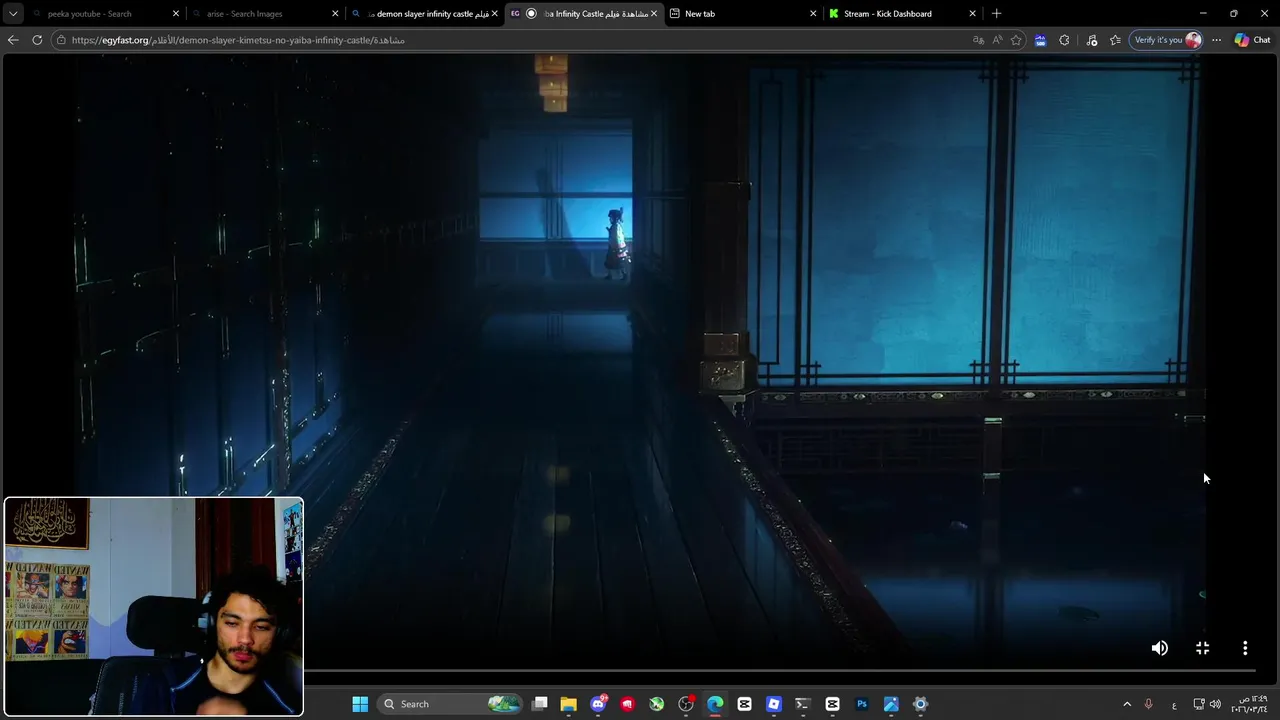
Task: Switch to Microsoft Edge on the taskbar
Action: [x=715, y=704]
